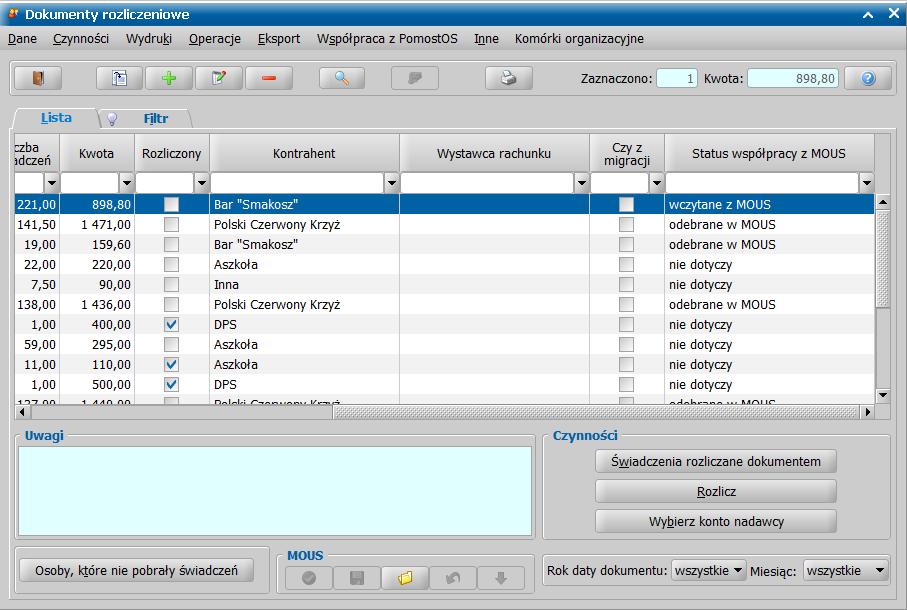
Task: Click vertical scrollbar down arrow
Action: [x=883, y=396]
